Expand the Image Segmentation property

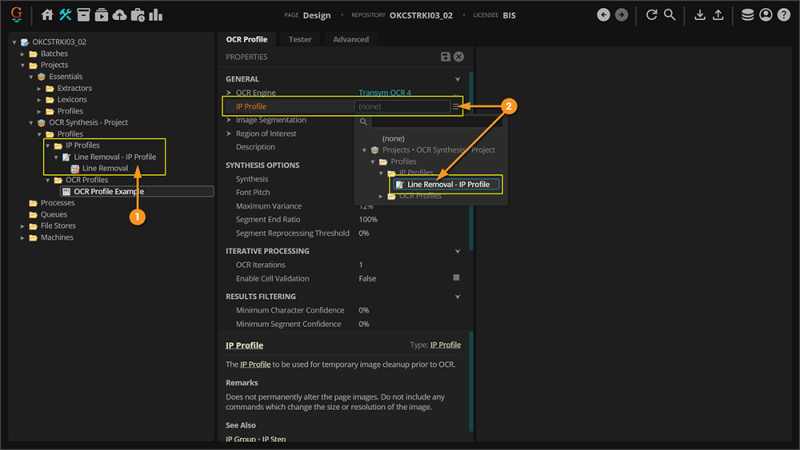pos(229,120)
